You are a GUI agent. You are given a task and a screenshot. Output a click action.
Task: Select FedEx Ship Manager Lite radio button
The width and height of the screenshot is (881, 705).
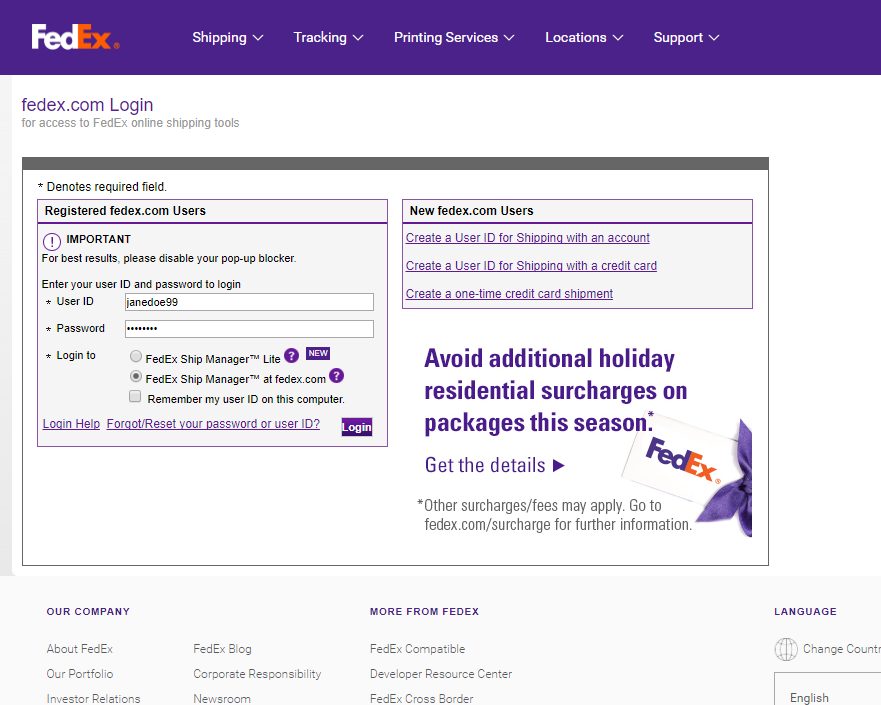click(136, 356)
